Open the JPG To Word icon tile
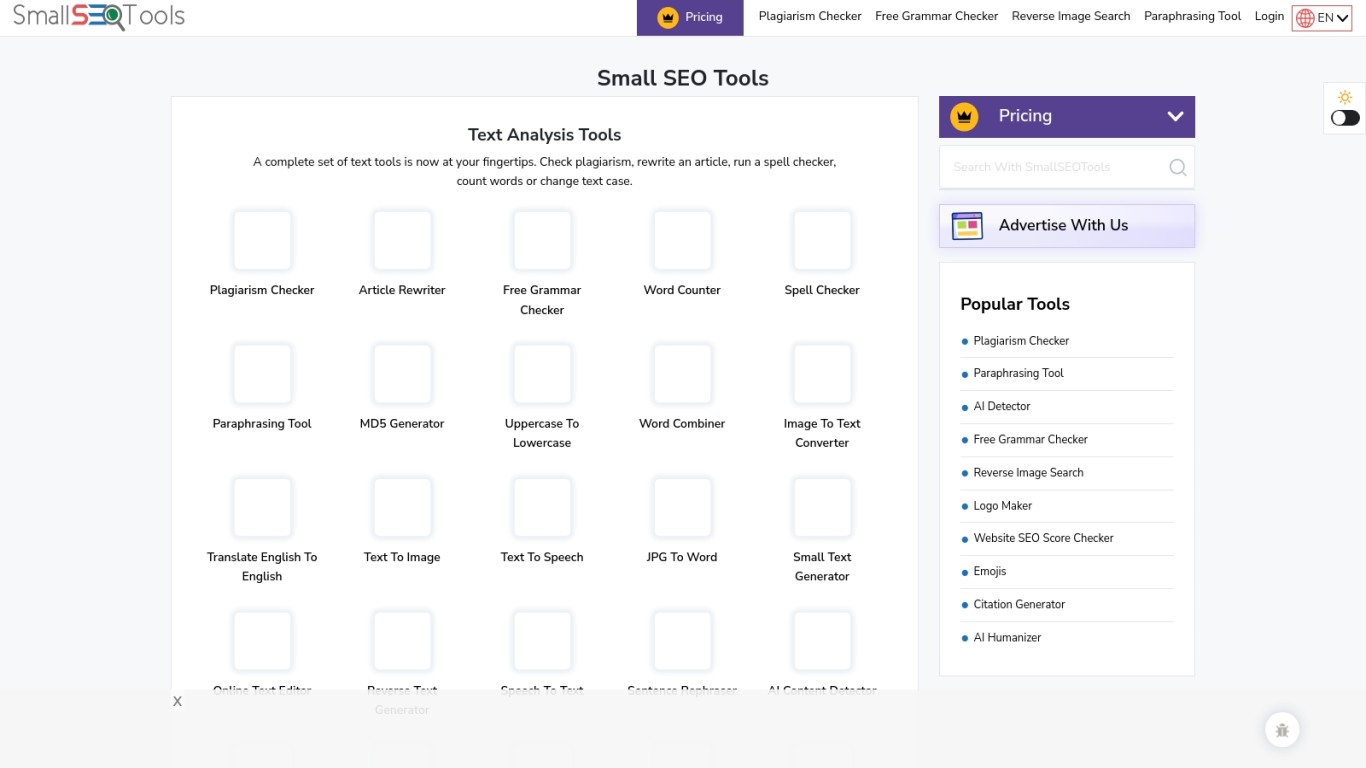The width and height of the screenshot is (1366, 768). pyautogui.click(x=682, y=507)
